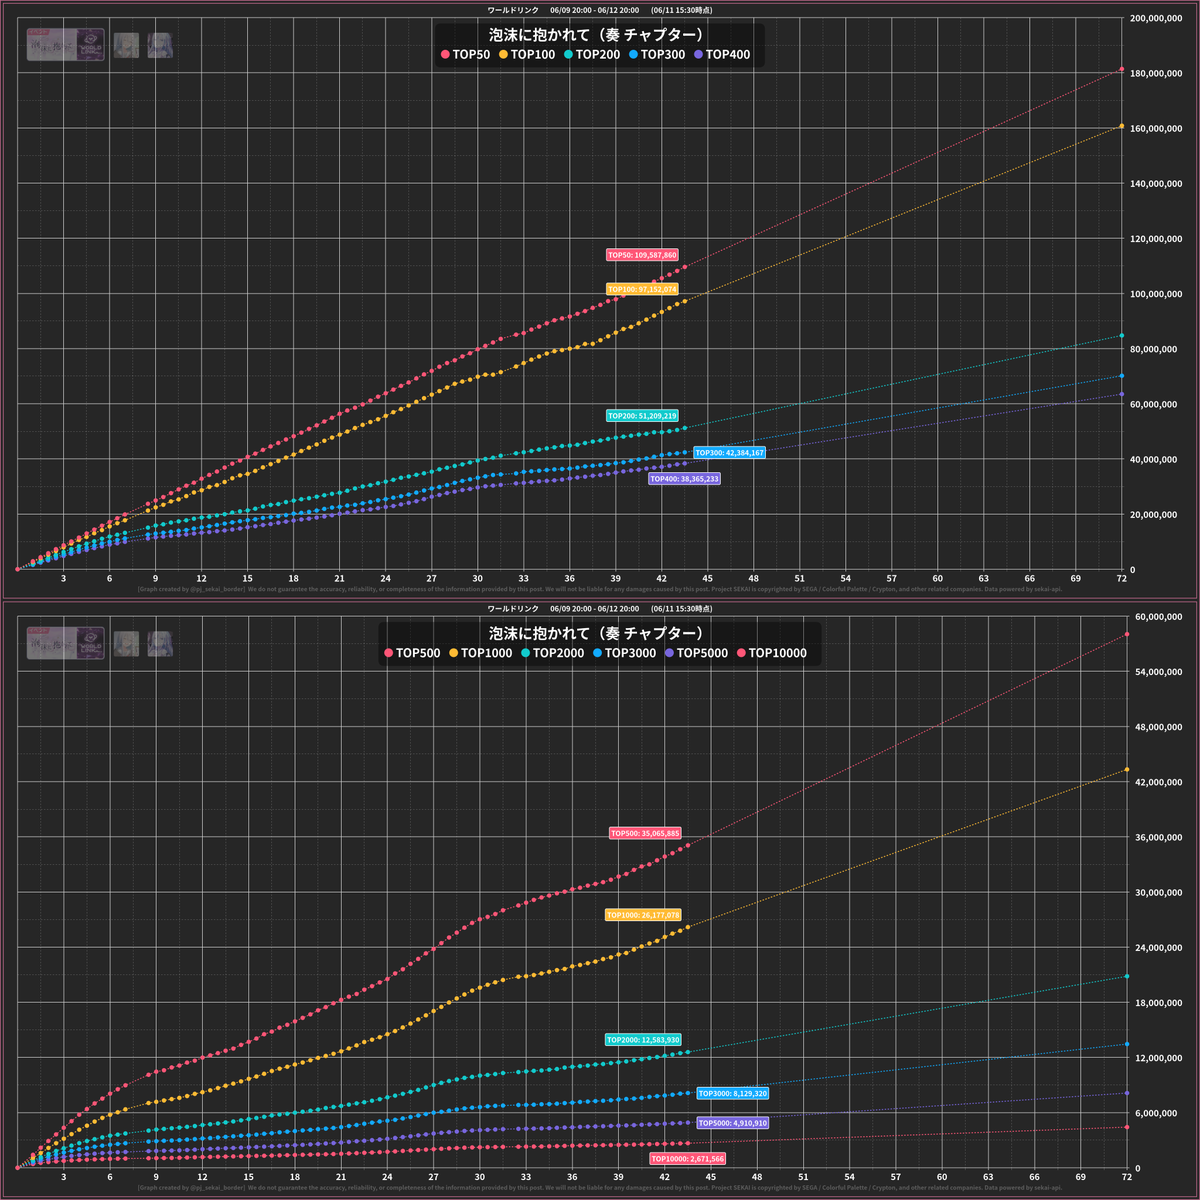Viewport: 1200px width, 1200px height.
Task: Toggle the TOP400 legend entry
Action: 722,55
